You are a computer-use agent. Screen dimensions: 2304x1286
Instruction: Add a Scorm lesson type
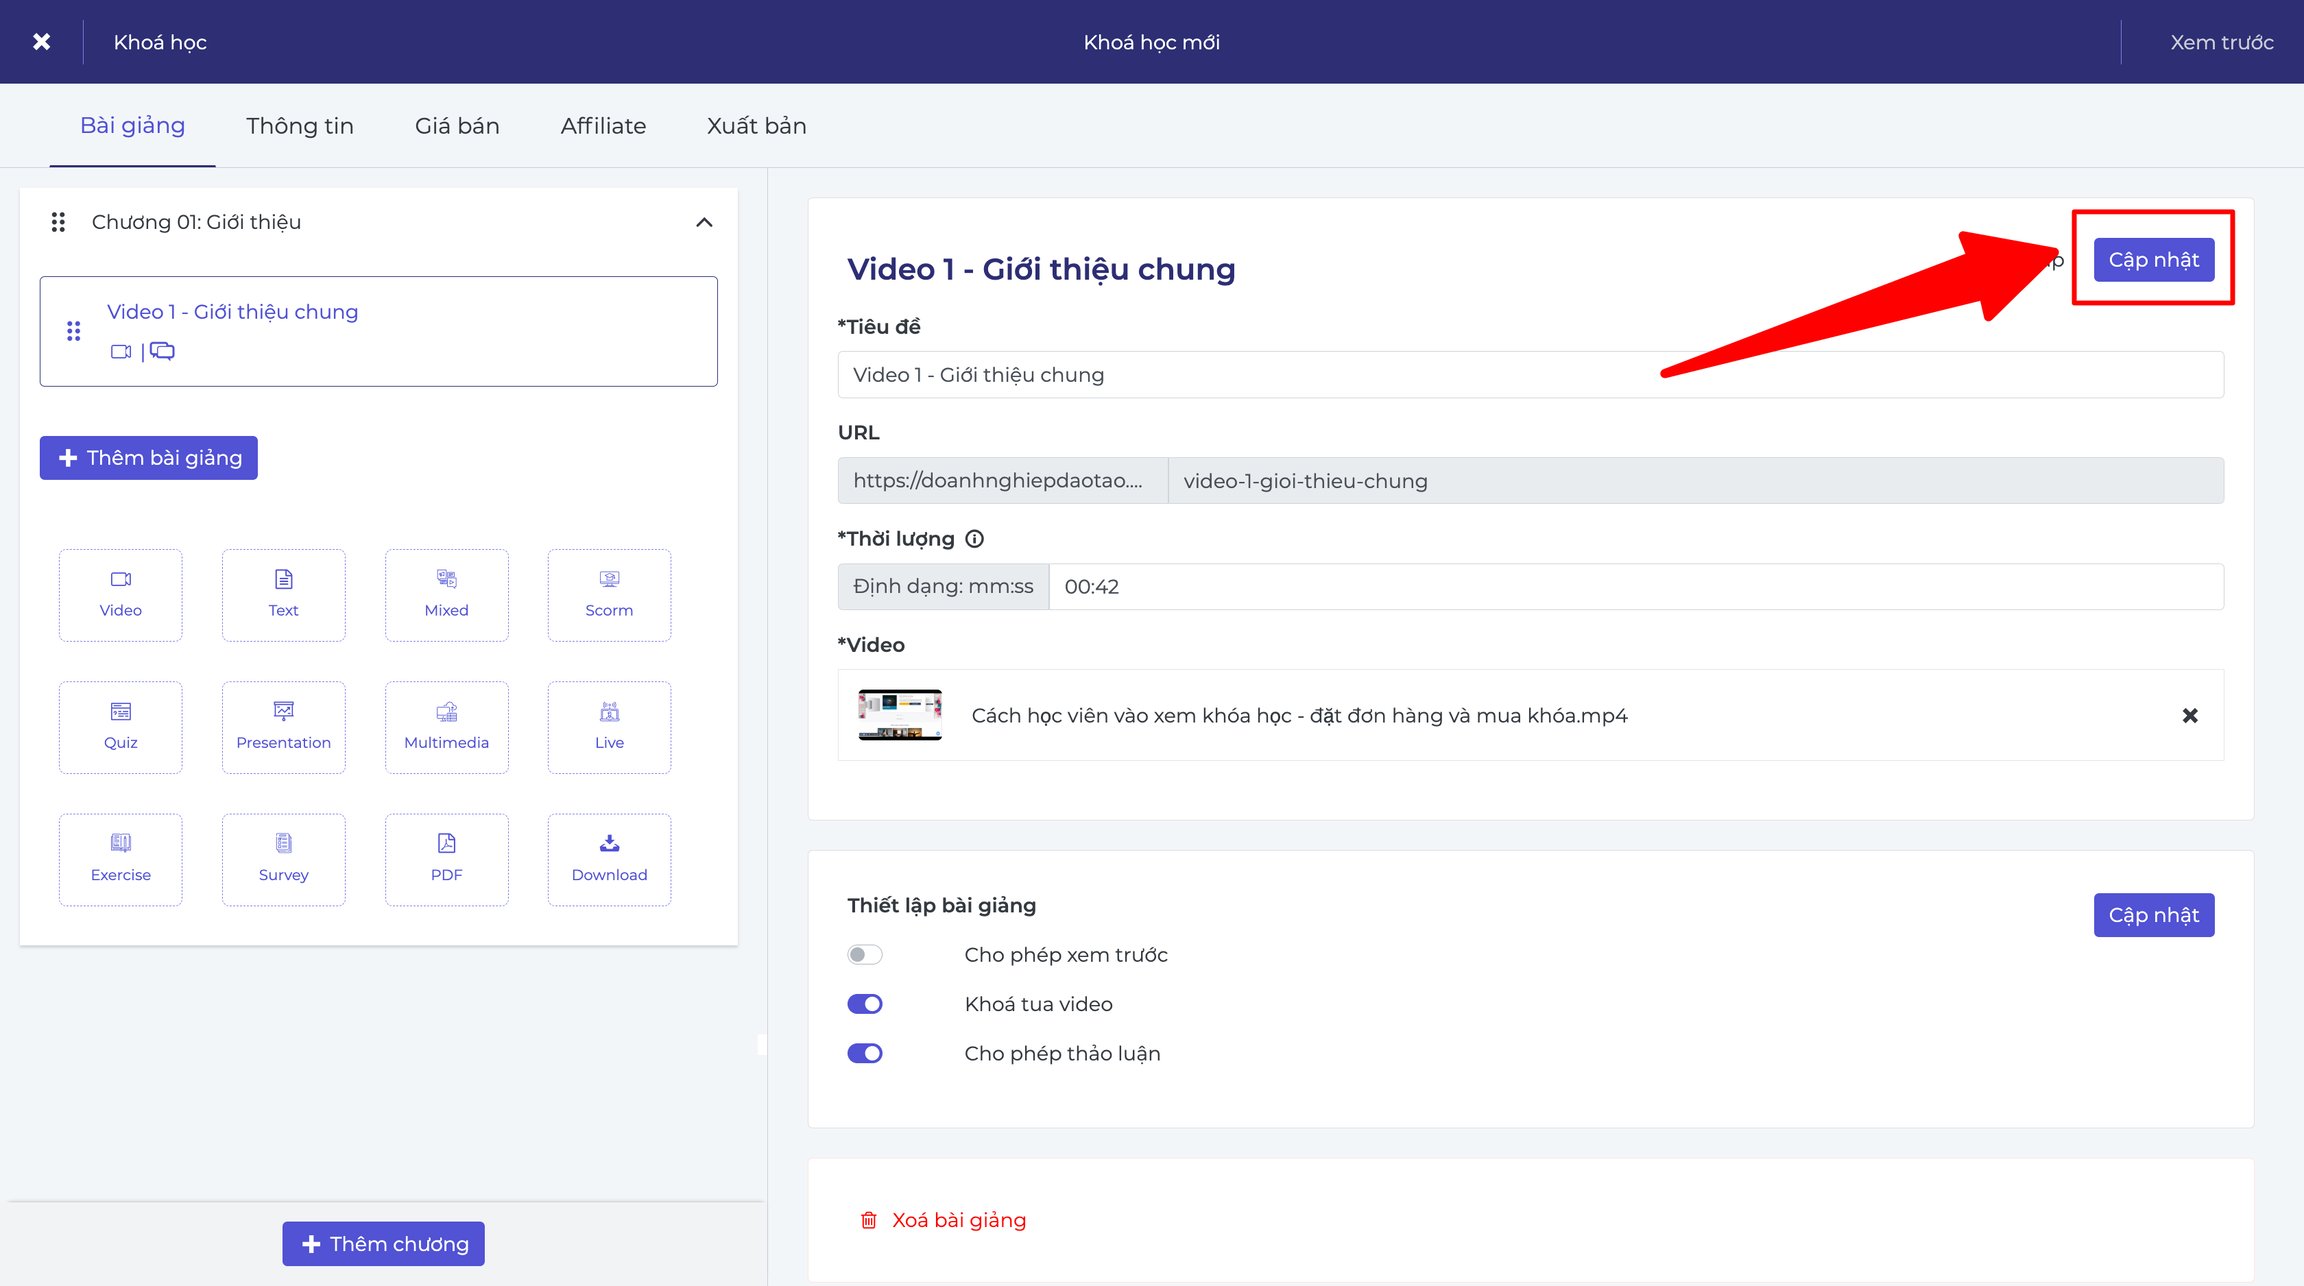click(609, 595)
